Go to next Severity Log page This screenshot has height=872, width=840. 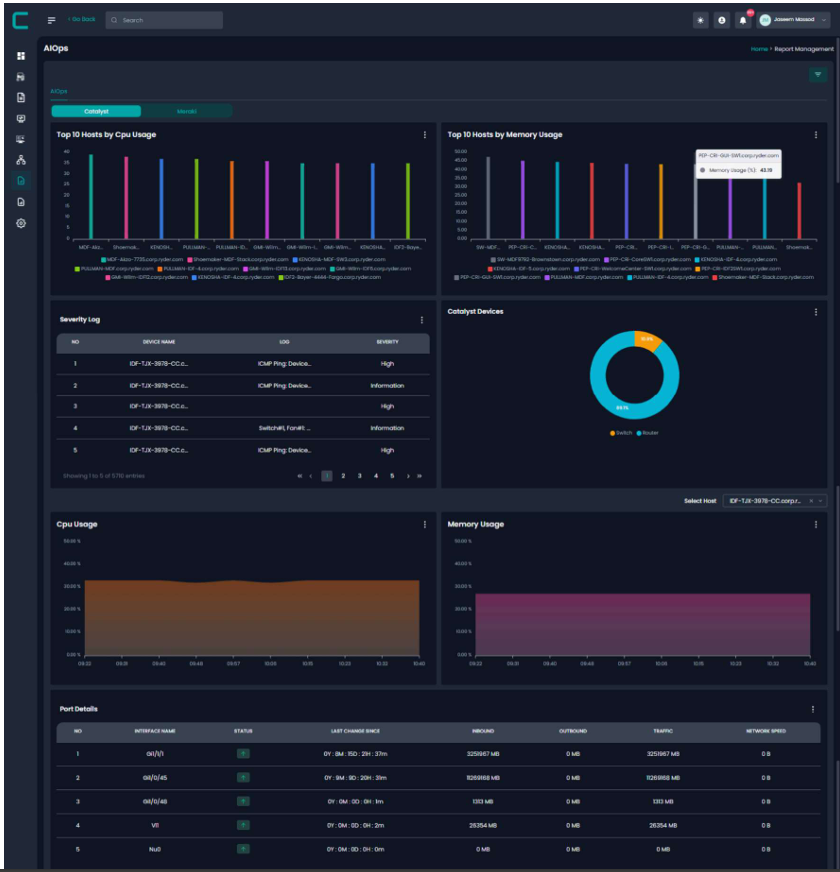tap(408, 476)
